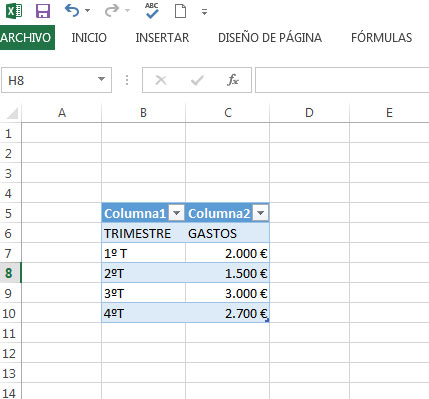This screenshot has width=429, height=399.
Task: Click inside the formula bar input field
Action: [342, 80]
